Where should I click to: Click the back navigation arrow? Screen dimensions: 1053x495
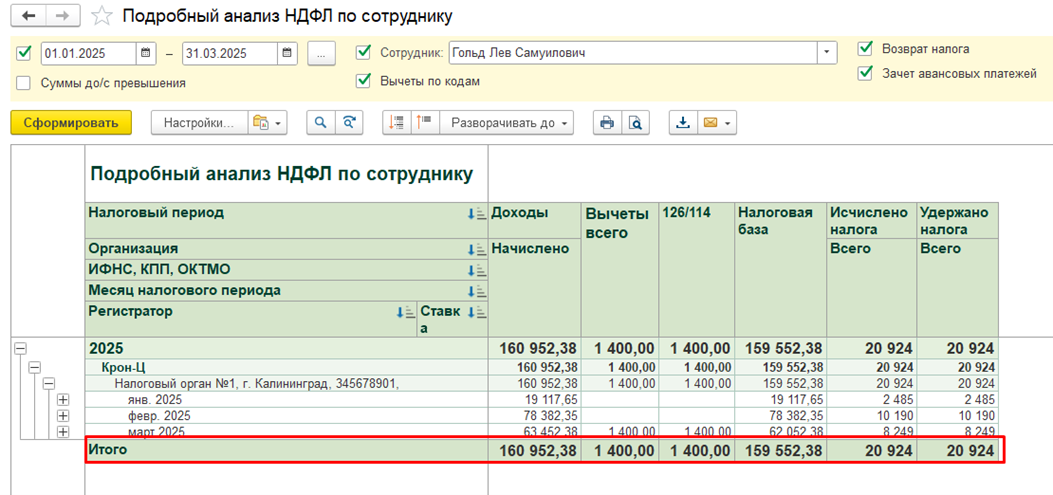[28, 16]
